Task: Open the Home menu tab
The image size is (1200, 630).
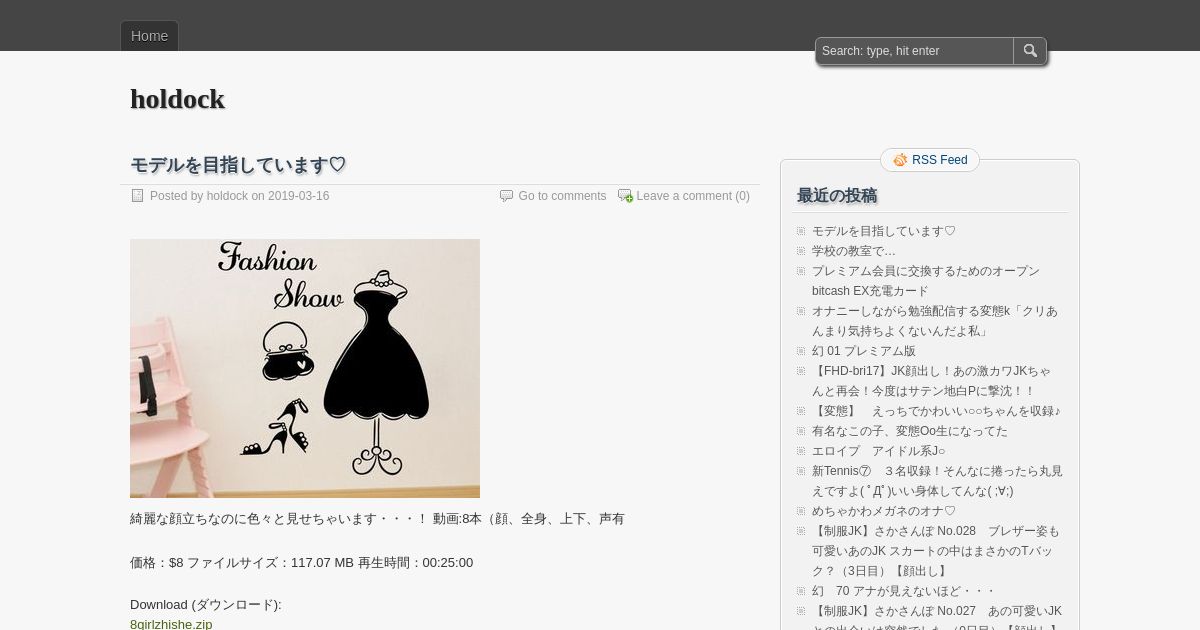Action: click(x=149, y=36)
